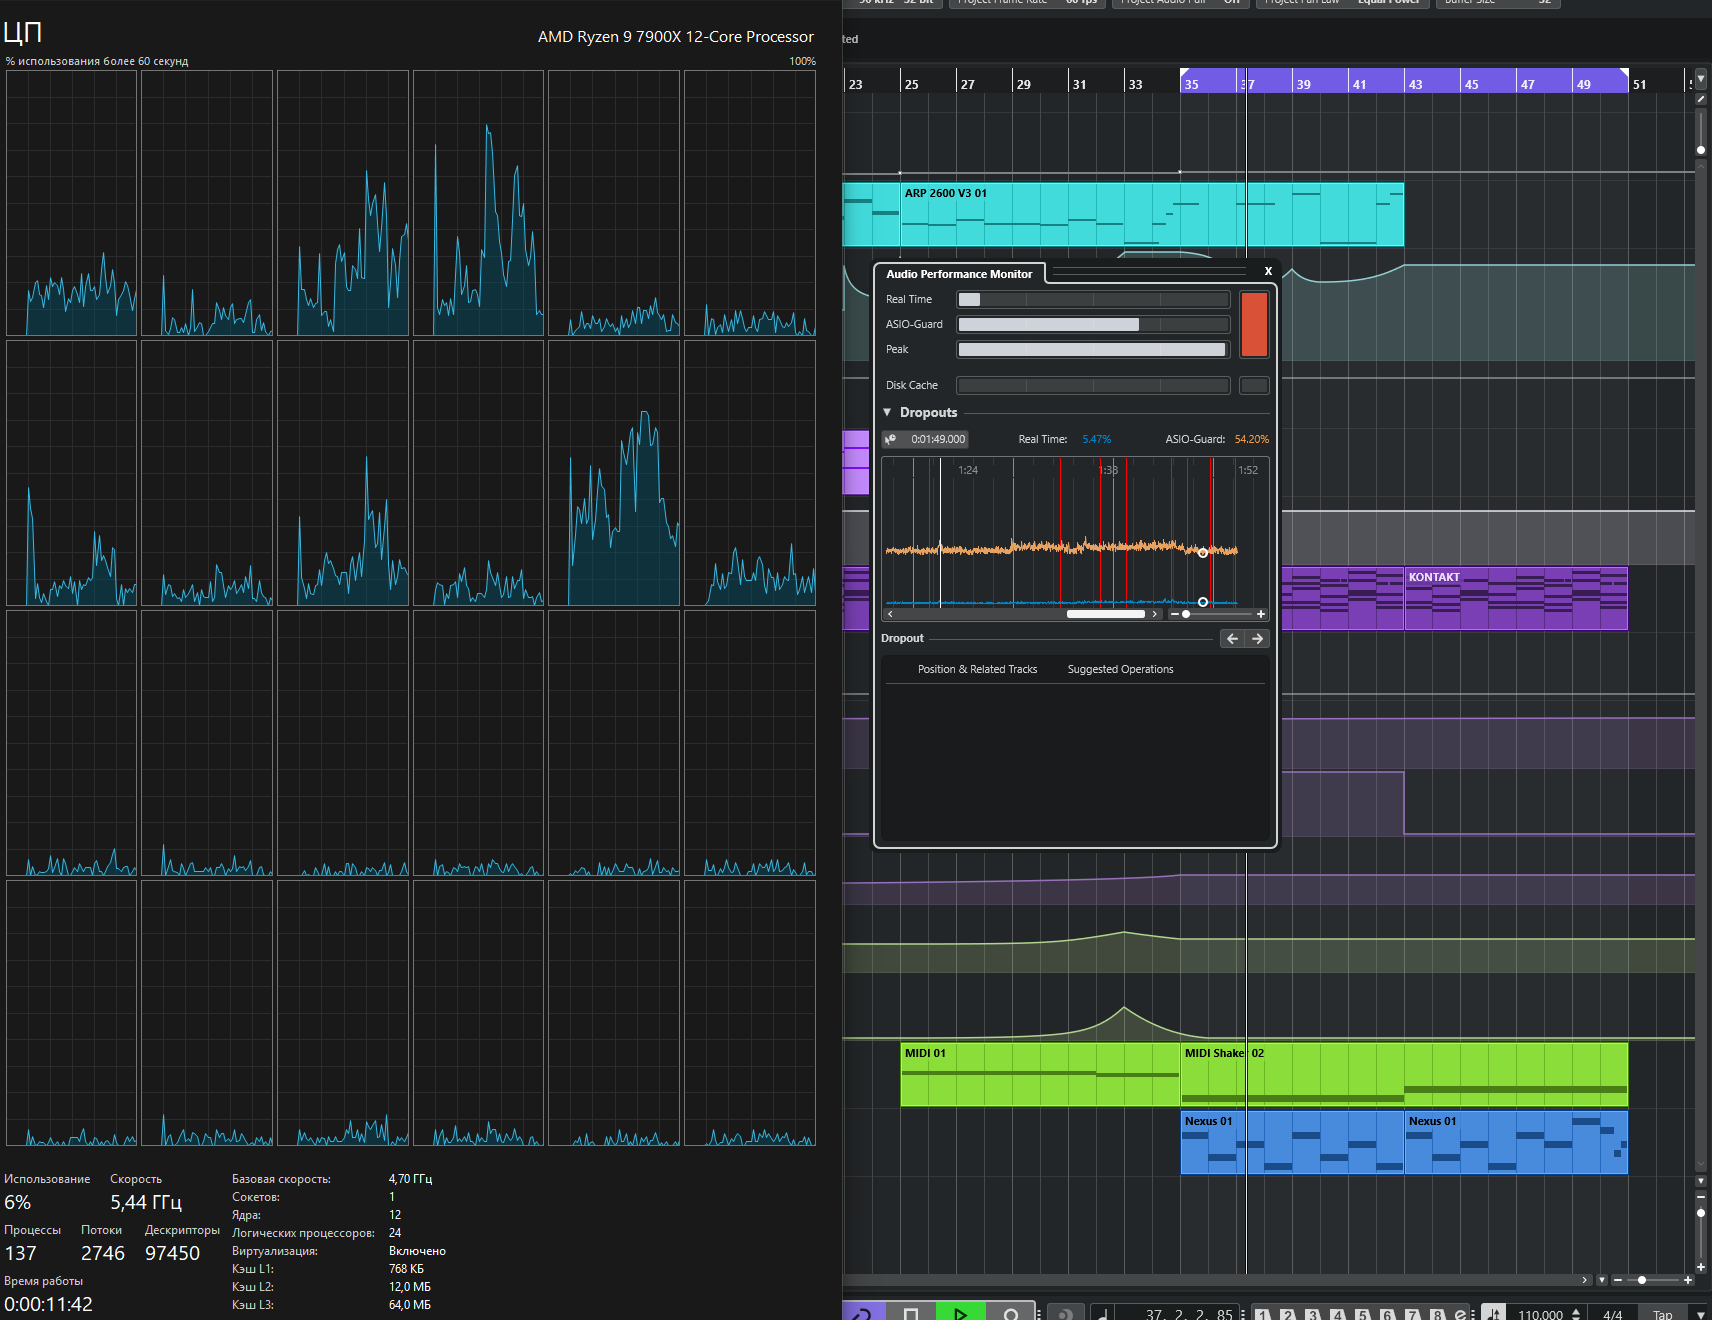Click the Tap tempo button
The width and height of the screenshot is (1712, 1320).
1662,1314
